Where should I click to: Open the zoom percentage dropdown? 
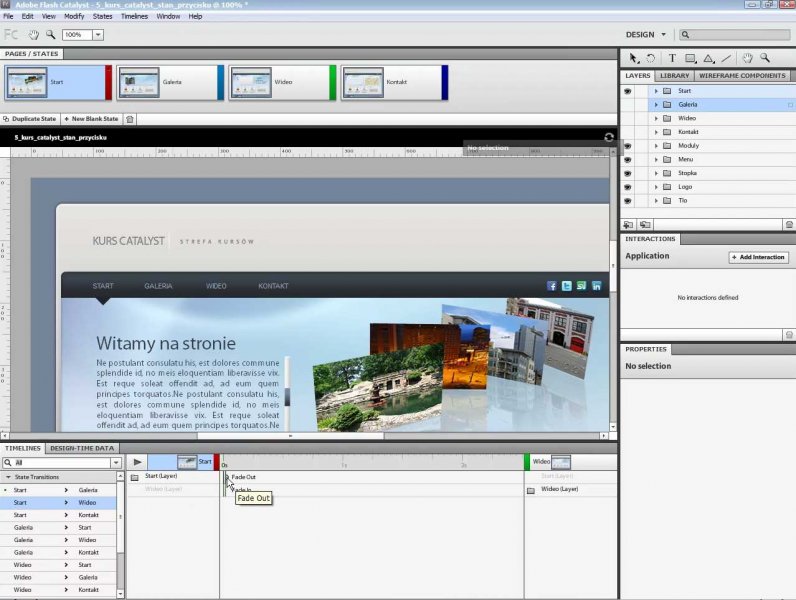click(x=98, y=35)
